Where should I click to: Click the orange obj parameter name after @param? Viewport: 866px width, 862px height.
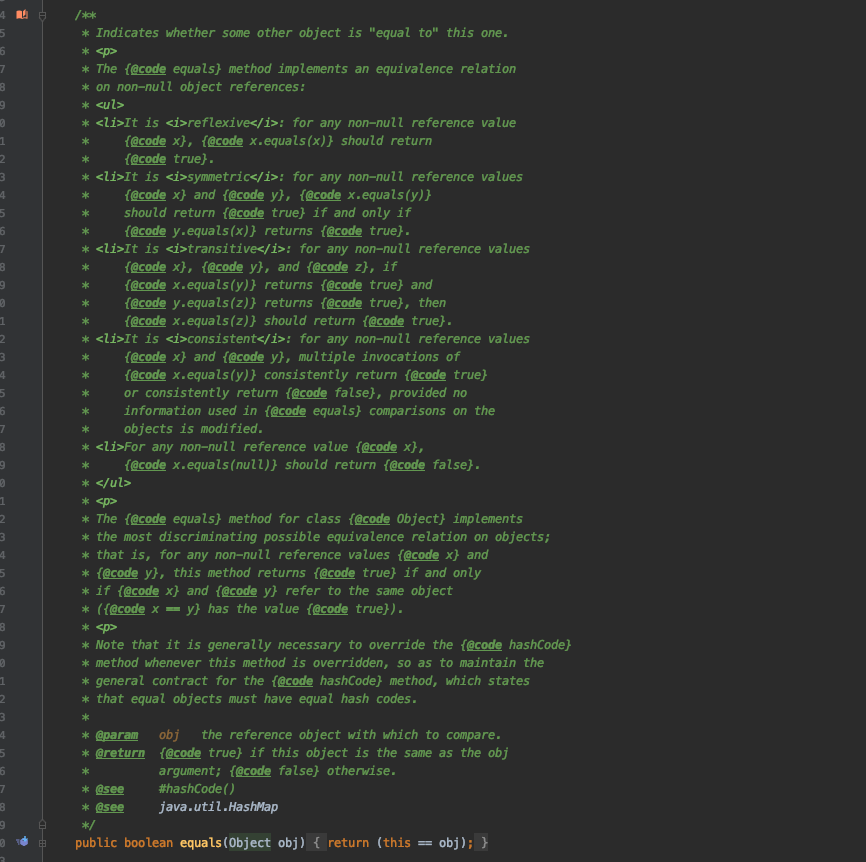click(x=169, y=735)
